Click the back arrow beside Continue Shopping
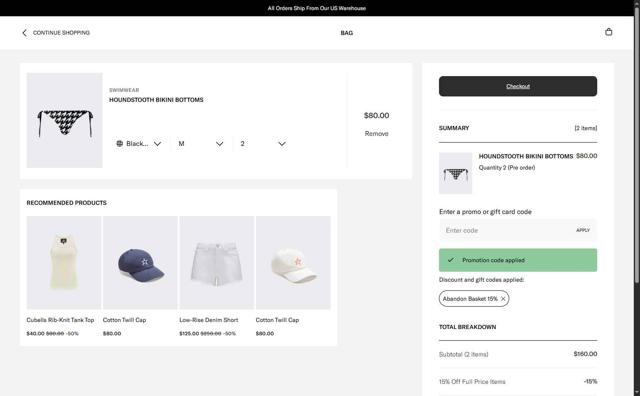The height and width of the screenshot is (396, 640). [x=24, y=33]
